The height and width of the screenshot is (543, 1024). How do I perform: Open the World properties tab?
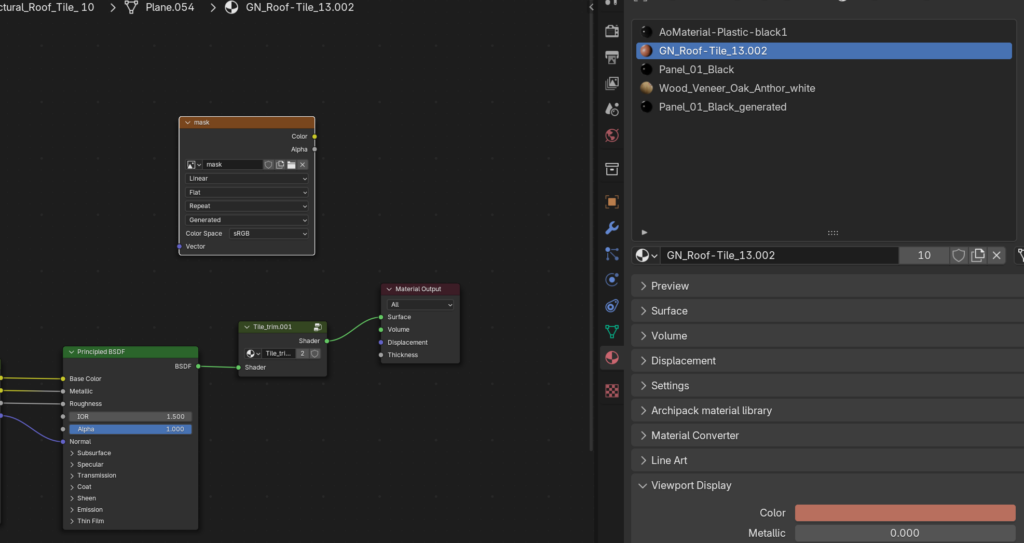pyautogui.click(x=612, y=135)
